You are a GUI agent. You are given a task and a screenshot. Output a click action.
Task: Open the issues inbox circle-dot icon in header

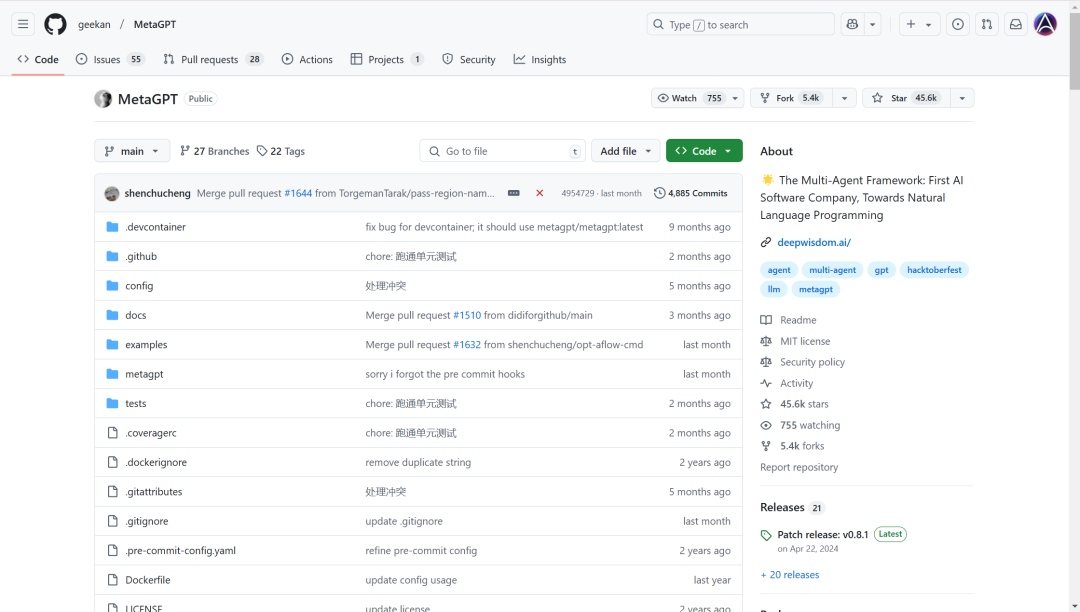tap(957, 24)
